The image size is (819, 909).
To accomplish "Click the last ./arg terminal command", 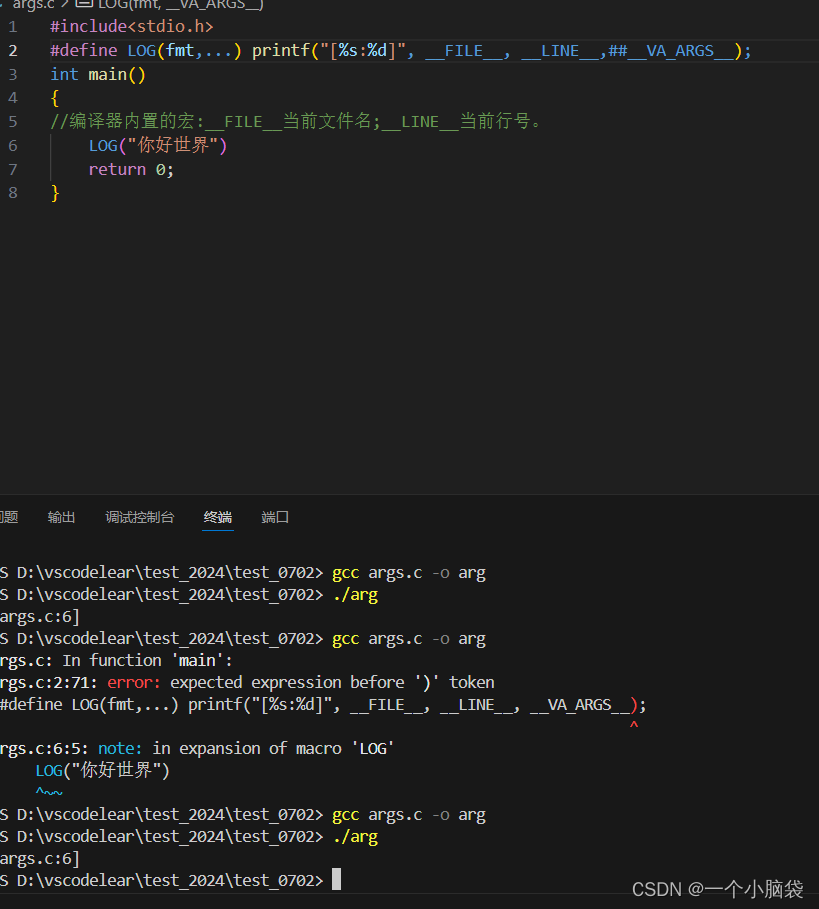I will point(355,837).
